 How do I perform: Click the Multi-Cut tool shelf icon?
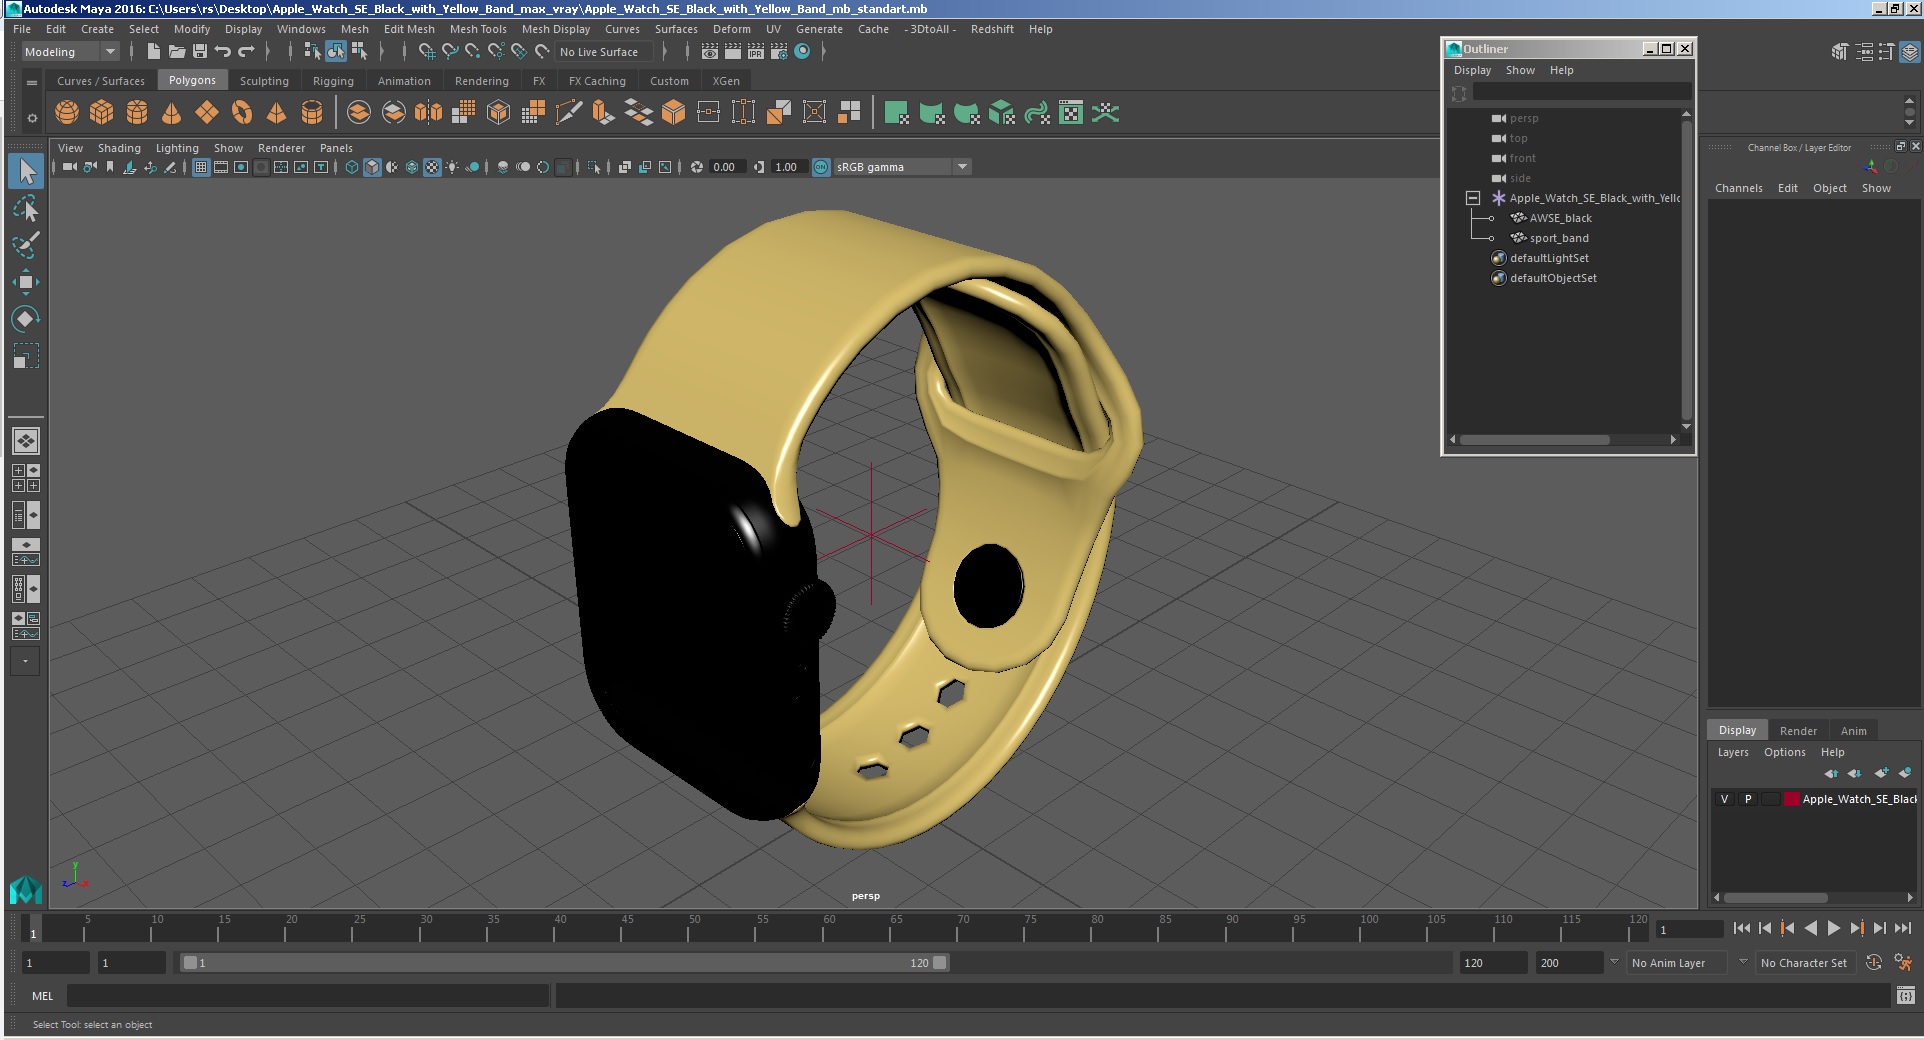pos(568,113)
